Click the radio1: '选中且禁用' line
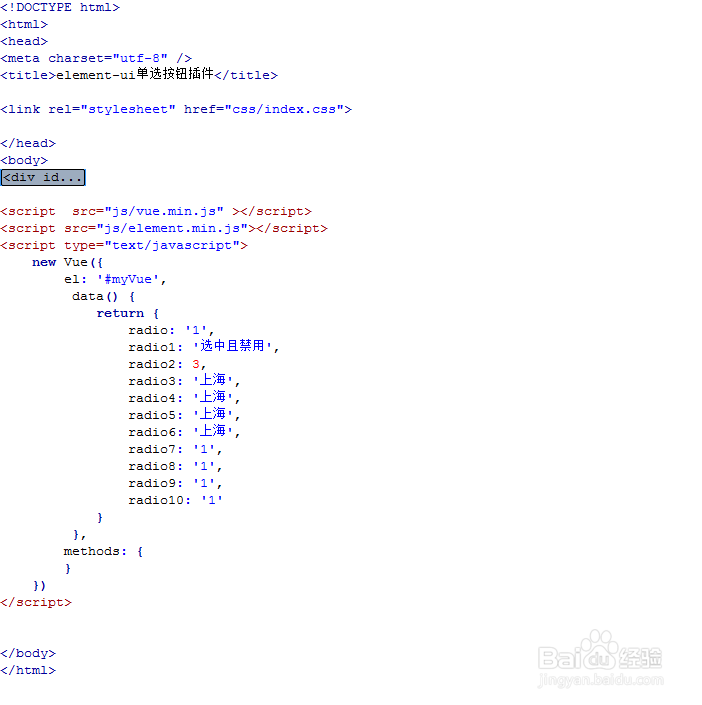The height and width of the screenshot is (705, 702). click(204, 347)
